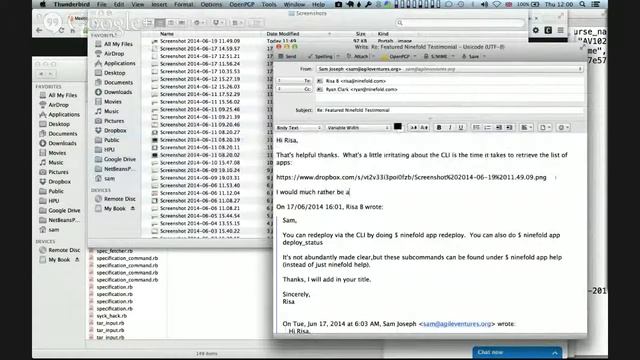Select Dropbox in Screenshots Finder sidebar

115,131
